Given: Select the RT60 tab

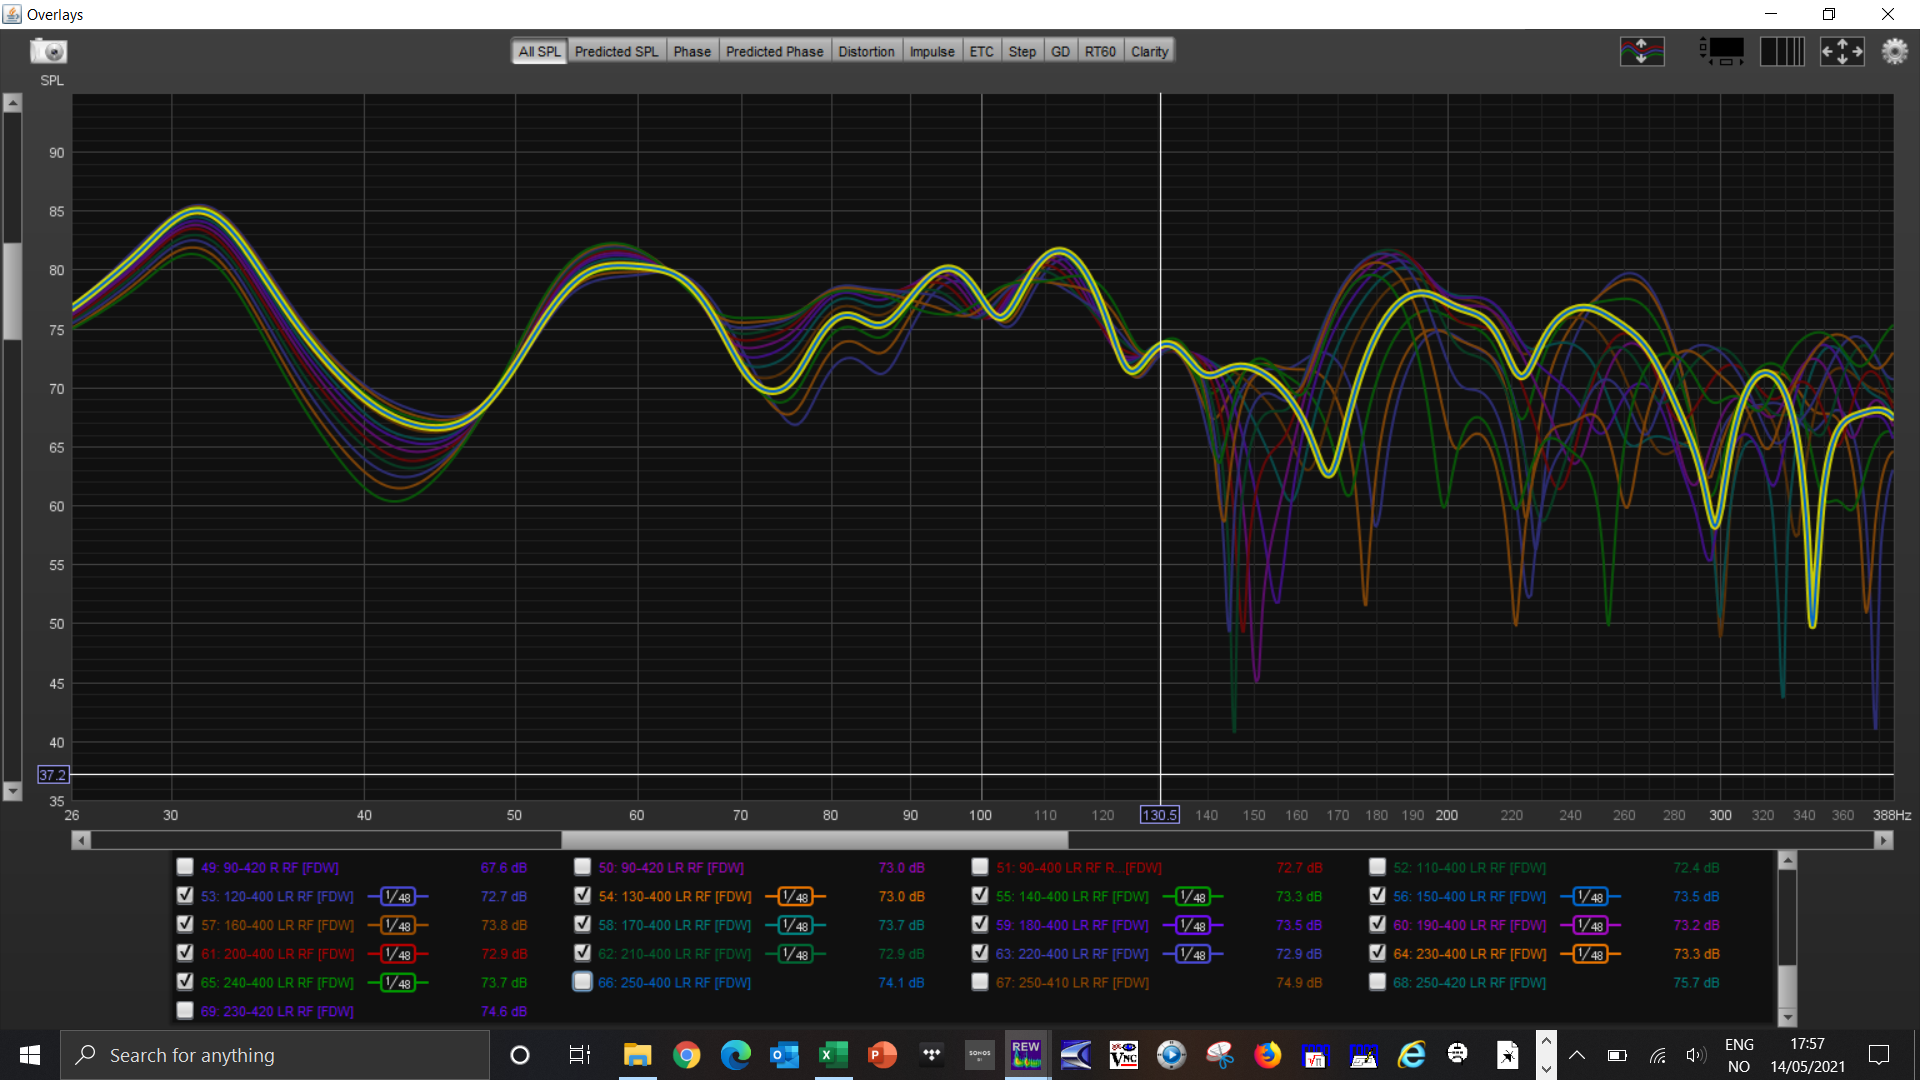Looking at the screenshot, I should pos(1100,51).
